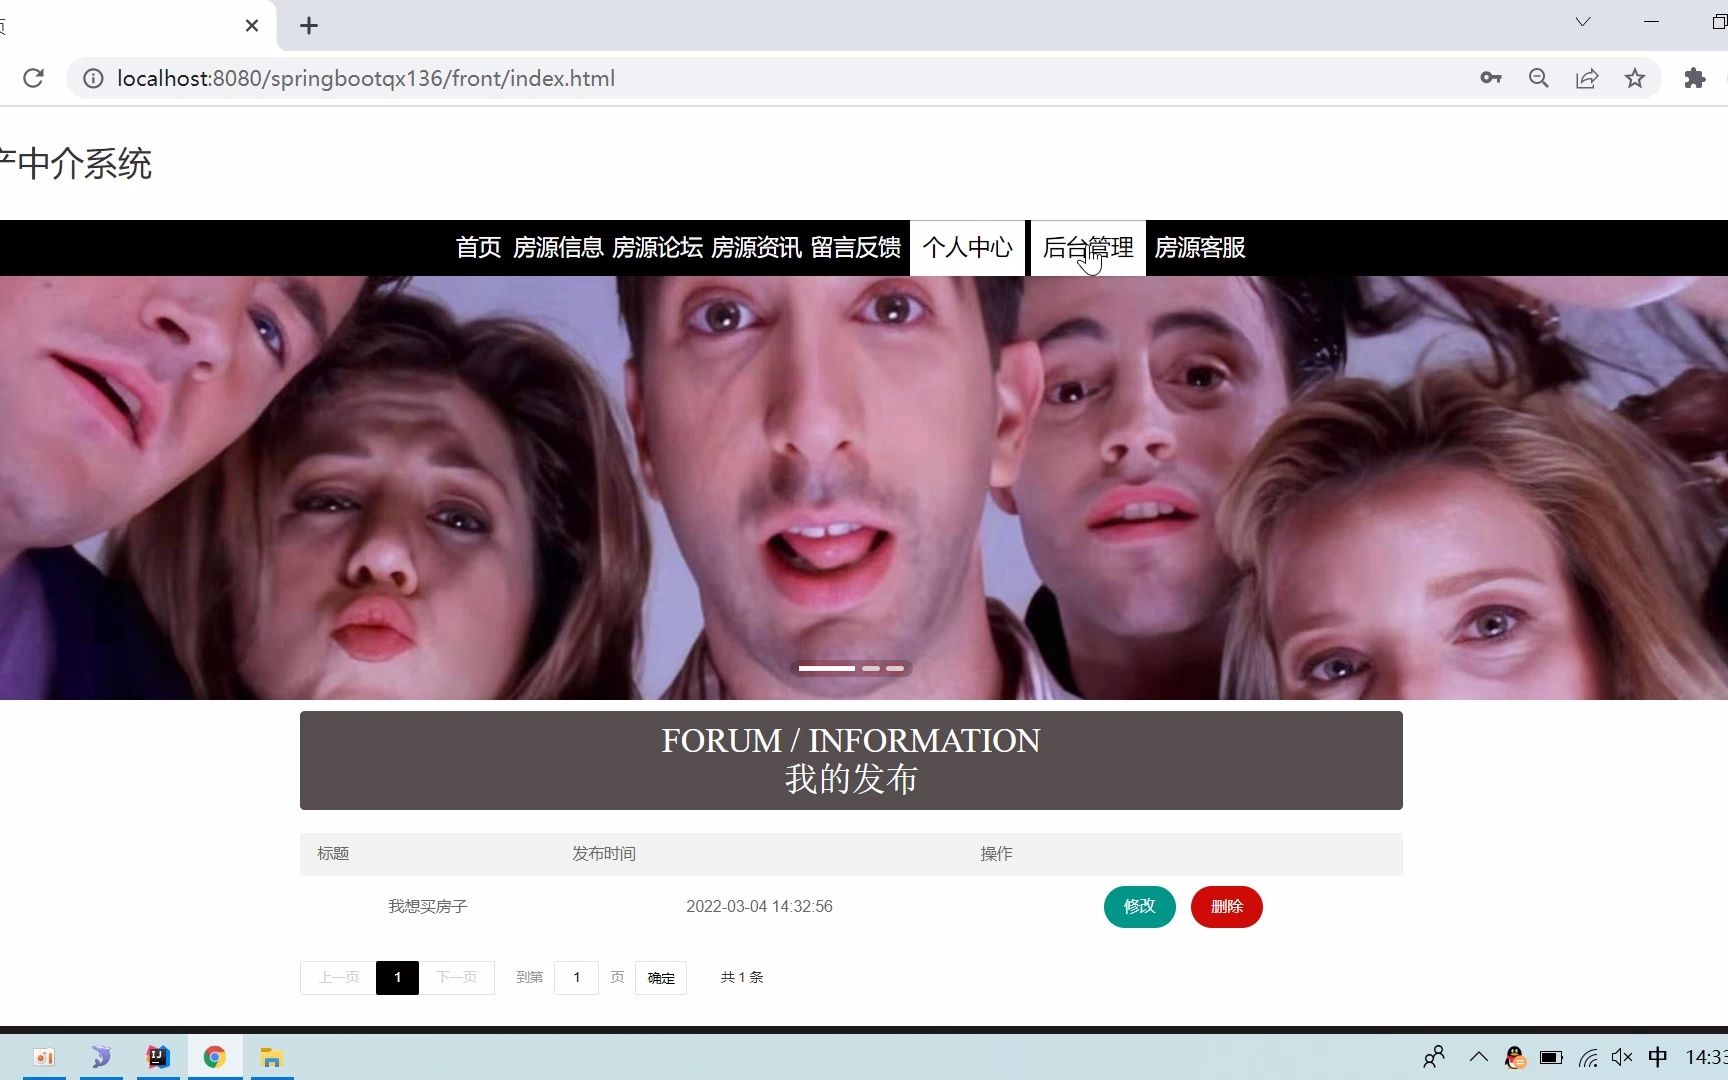Open browser extensions puzzle icon

tap(1694, 78)
